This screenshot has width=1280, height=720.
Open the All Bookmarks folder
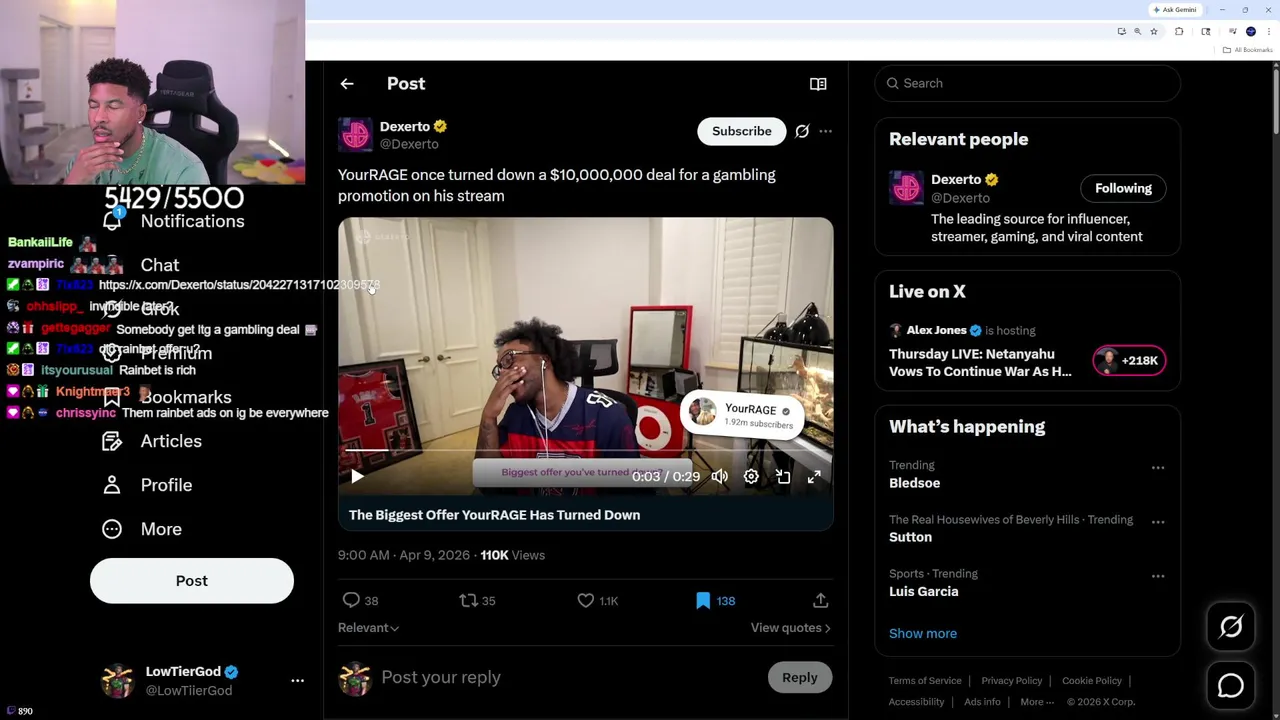click(x=1247, y=50)
